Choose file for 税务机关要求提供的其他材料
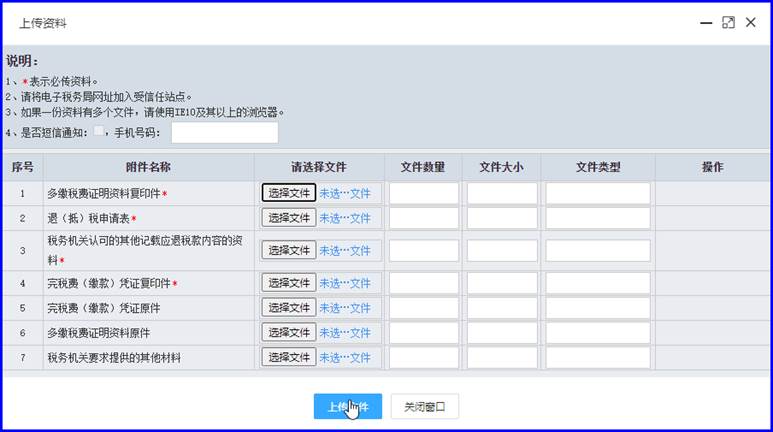Screen dimensions: 773x432 [289, 357]
